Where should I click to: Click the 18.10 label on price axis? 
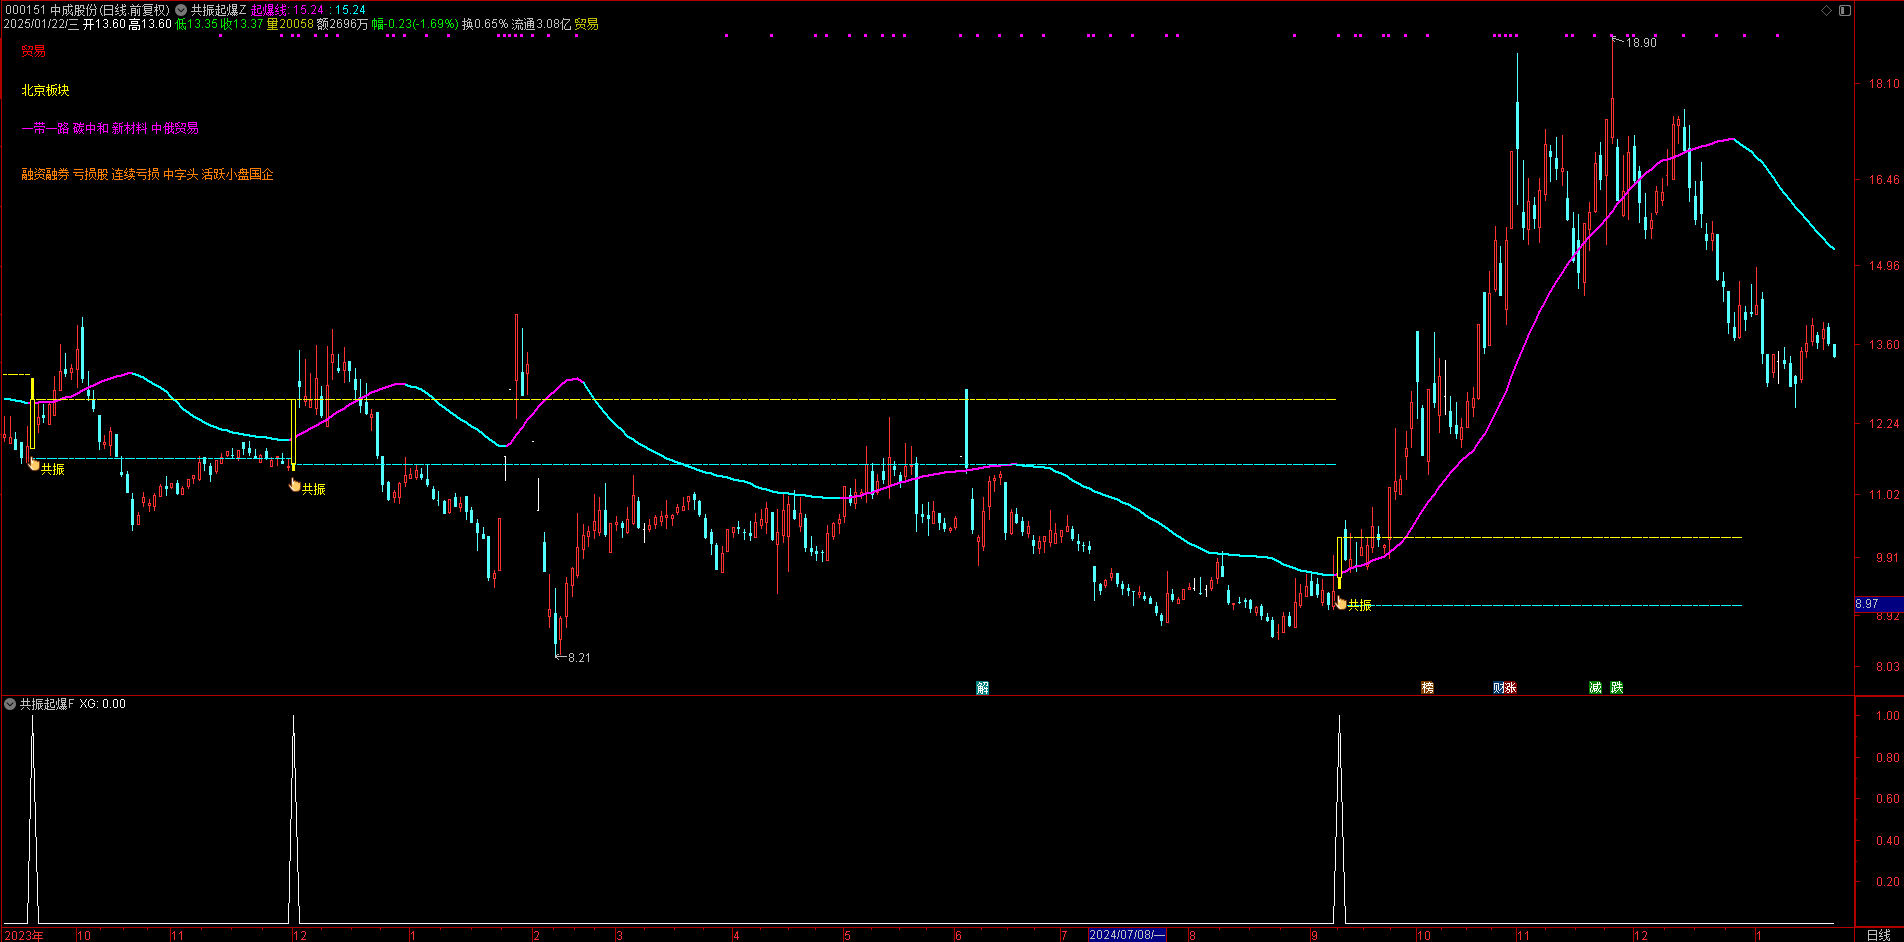[x=1884, y=84]
